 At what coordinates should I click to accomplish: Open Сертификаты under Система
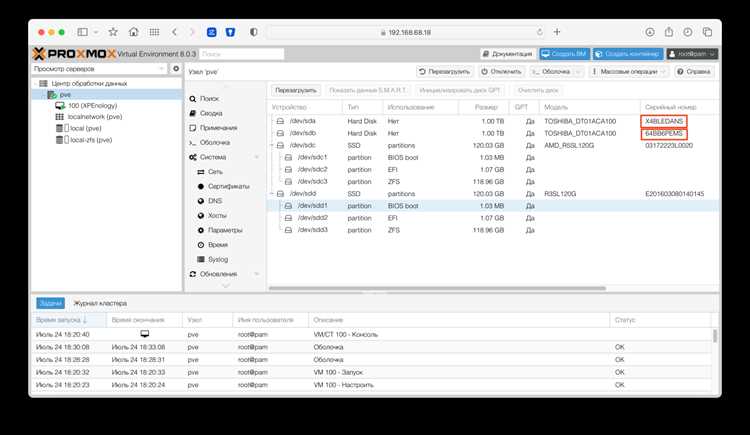coord(228,186)
